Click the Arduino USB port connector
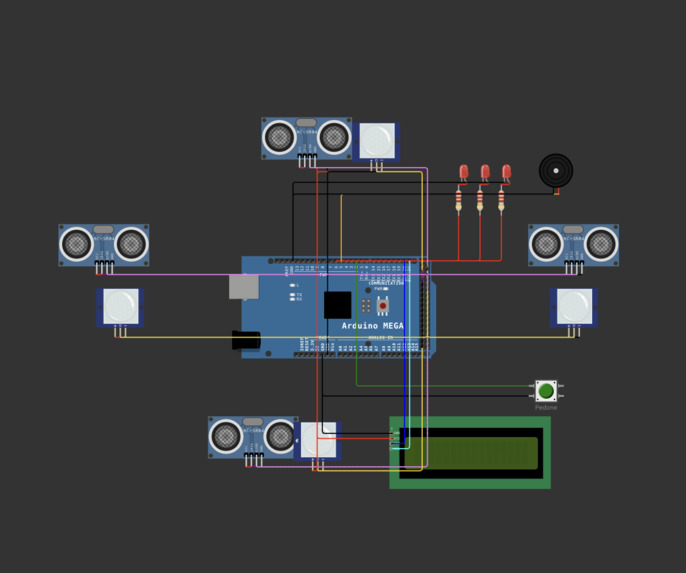The height and width of the screenshot is (573, 686). click(x=244, y=287)
